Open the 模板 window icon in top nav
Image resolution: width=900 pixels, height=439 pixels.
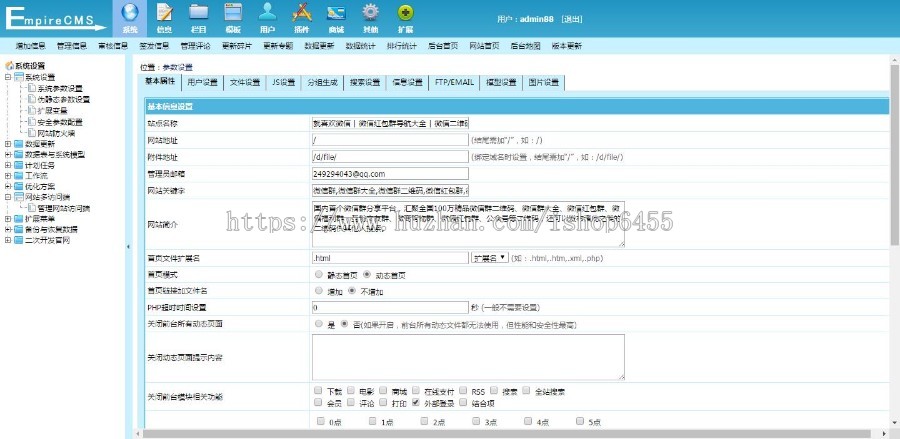click(233, 13)
